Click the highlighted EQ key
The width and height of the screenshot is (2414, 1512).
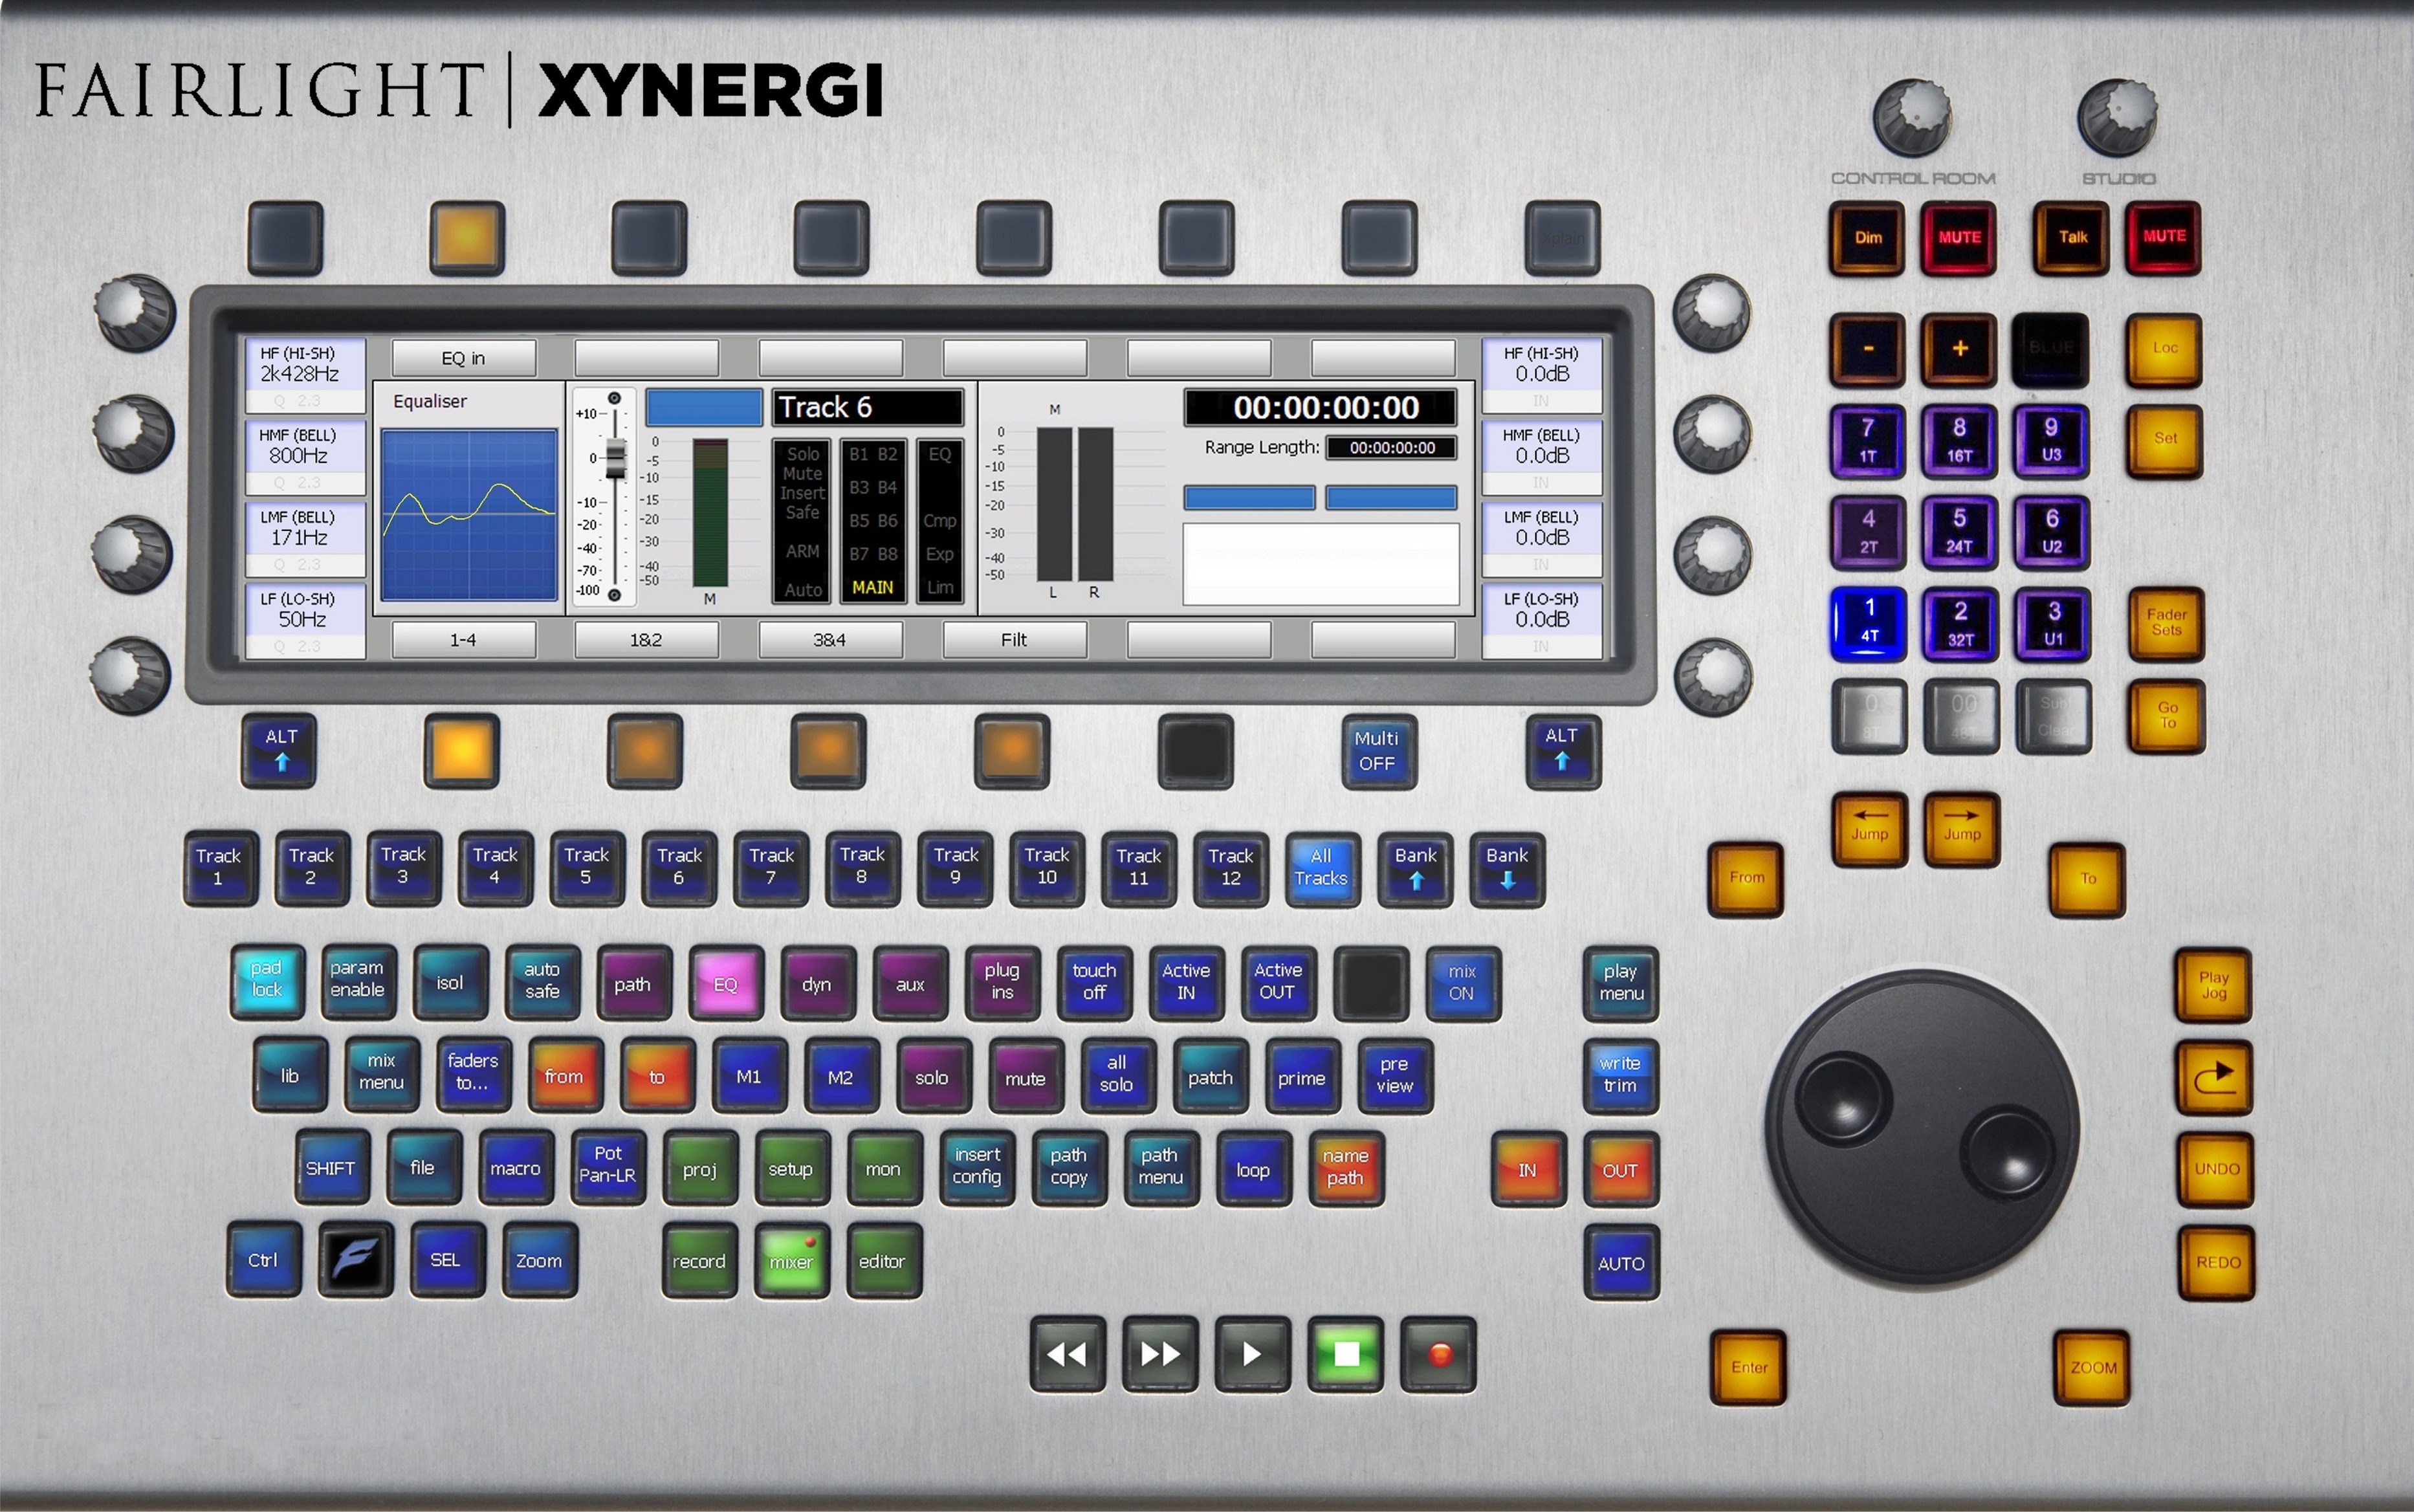pyautogui.click(x=726, y=983)
